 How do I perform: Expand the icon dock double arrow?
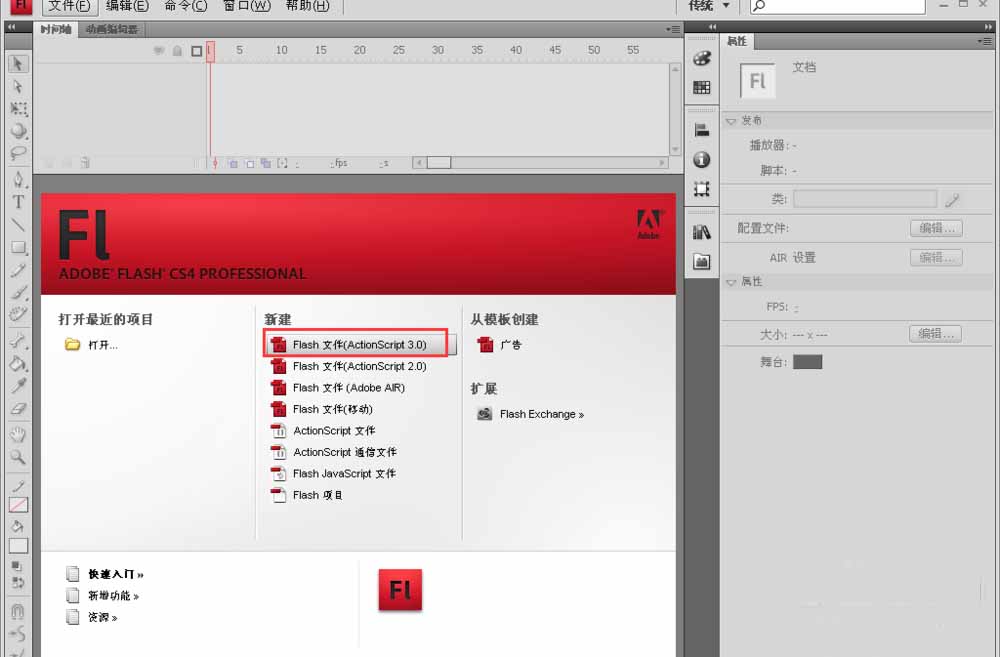click(712, 27)
